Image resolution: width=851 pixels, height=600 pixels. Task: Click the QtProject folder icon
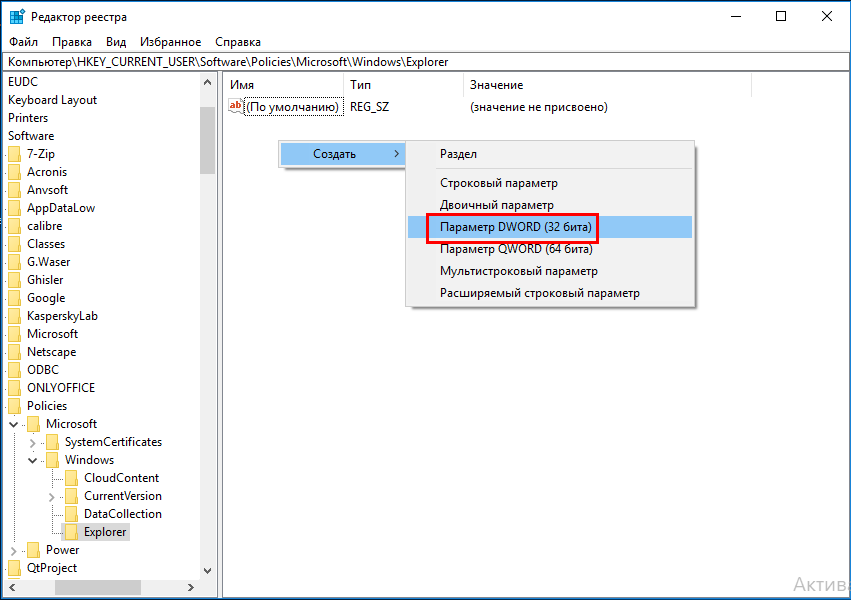(x=15, y=568)
